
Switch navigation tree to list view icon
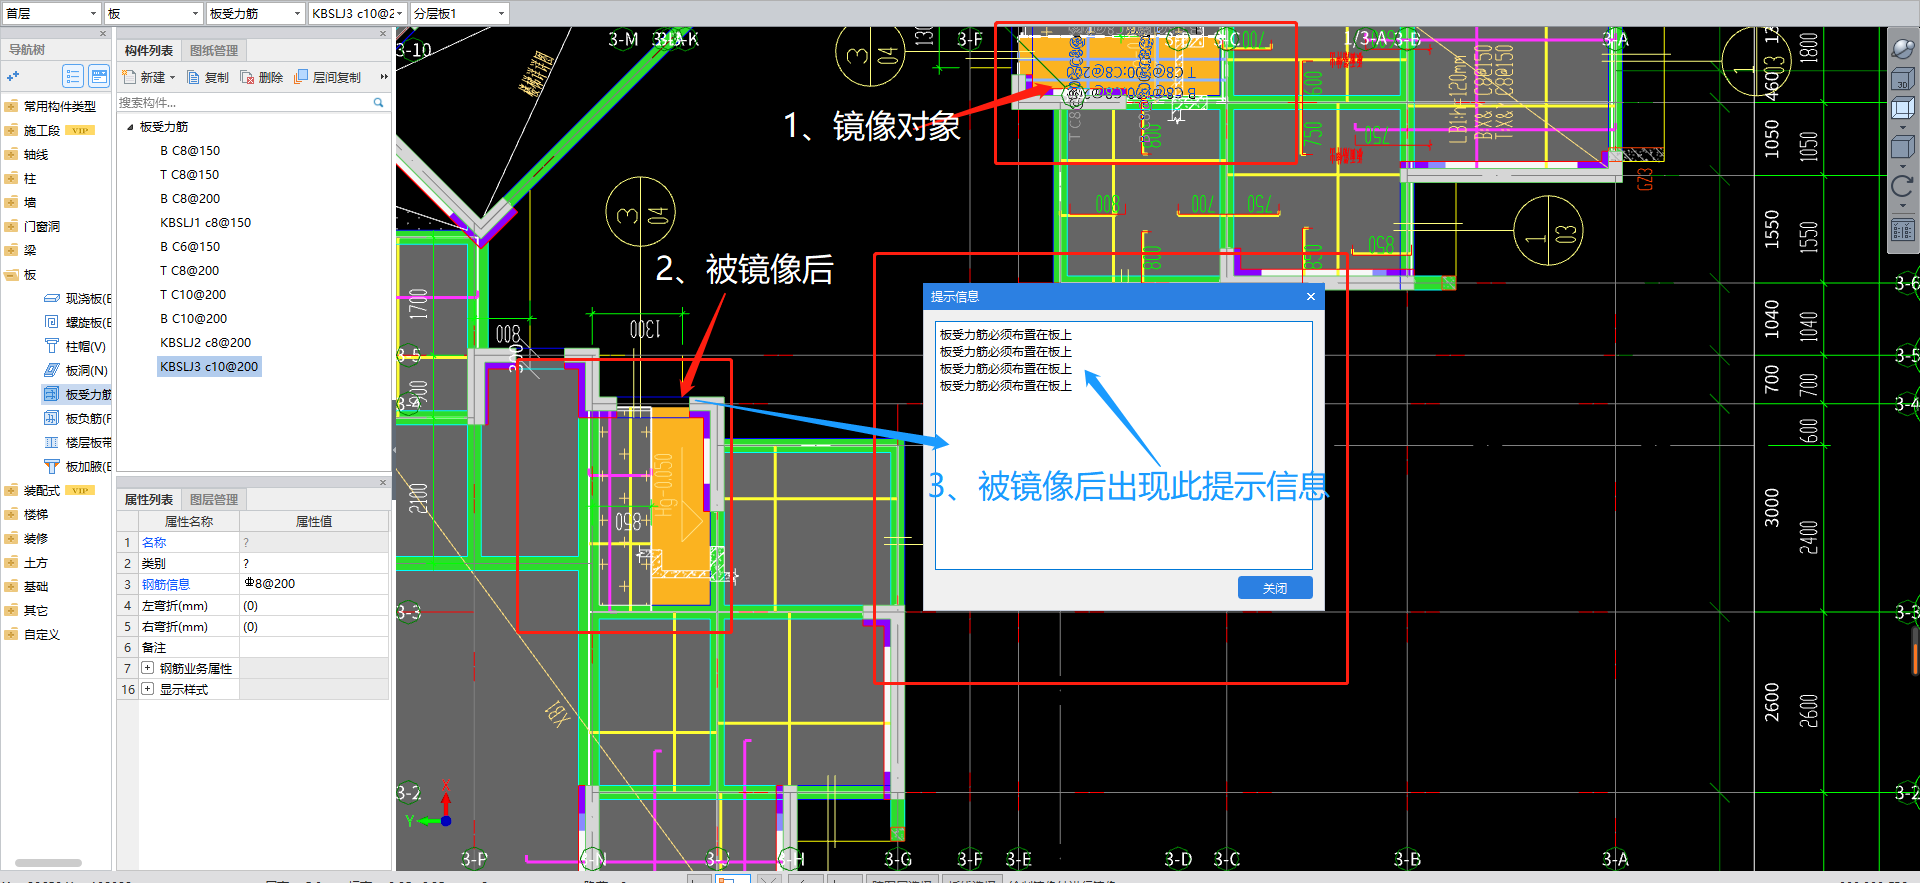pyautogui.click(x=73, y=76)
